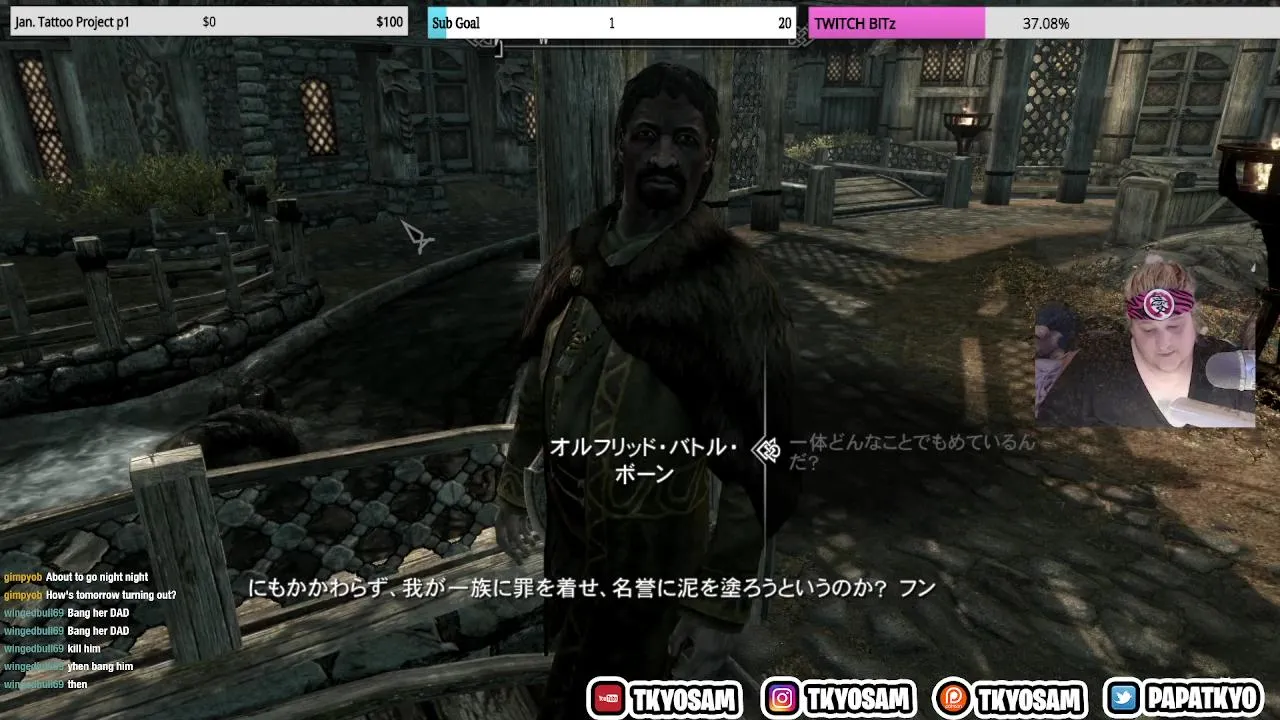Click chat message 'About to go night night'

tap(97, 577)
